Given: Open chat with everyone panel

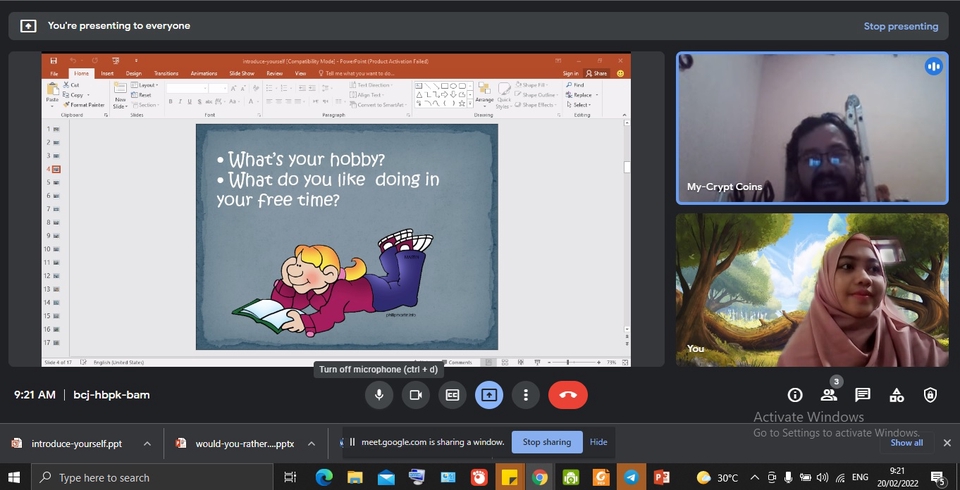Looking at the screenshot, I should tap(863, 395).
